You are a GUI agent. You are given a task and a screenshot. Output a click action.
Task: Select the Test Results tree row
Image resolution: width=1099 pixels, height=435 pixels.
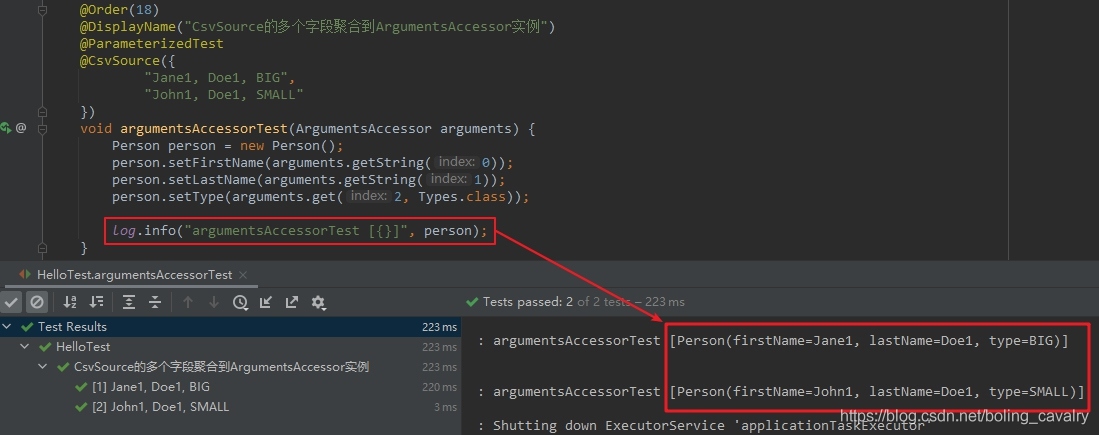(x=231, y=326)
